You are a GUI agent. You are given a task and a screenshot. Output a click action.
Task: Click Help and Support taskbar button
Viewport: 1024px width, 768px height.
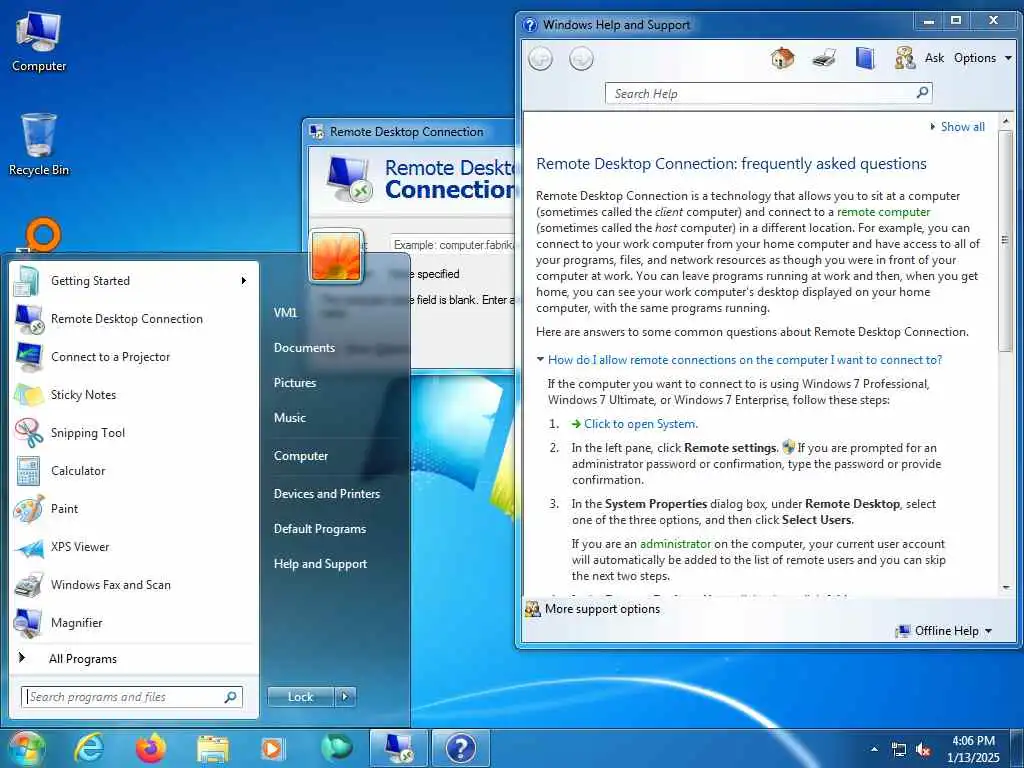point(460,748)
